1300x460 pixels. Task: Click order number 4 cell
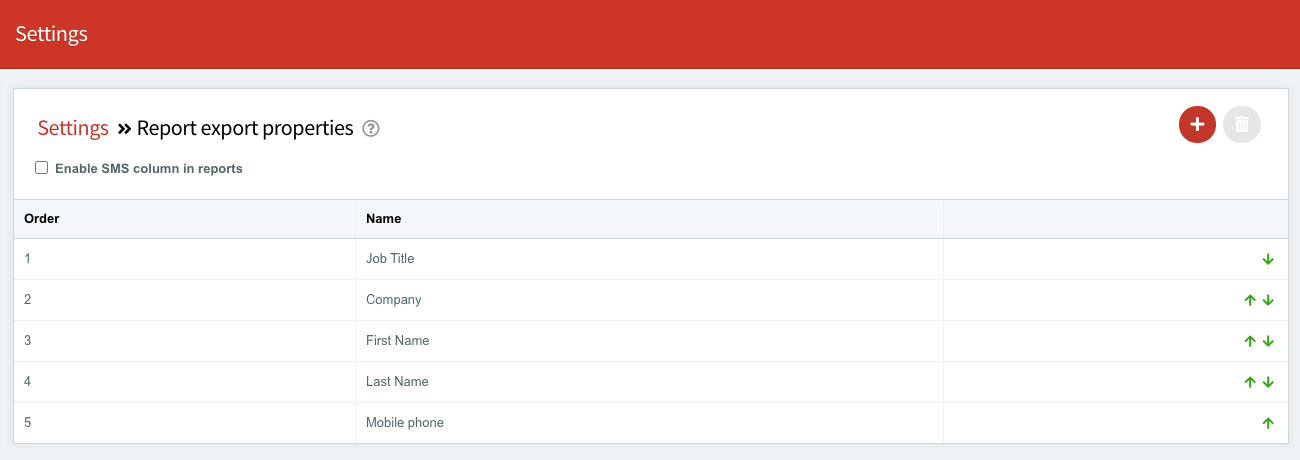click(185, 382)
